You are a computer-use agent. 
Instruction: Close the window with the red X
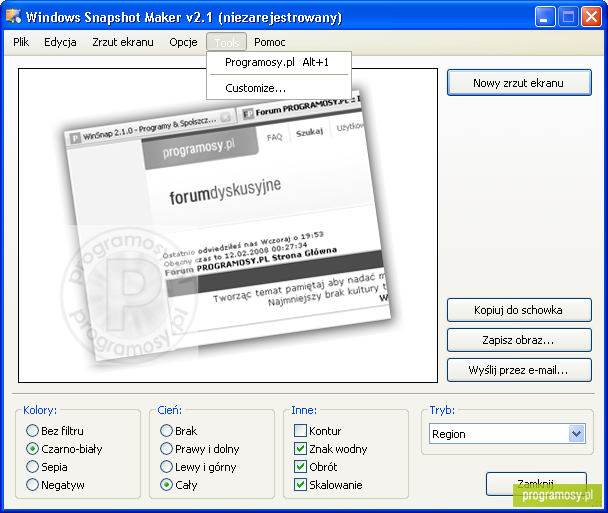coord(591,17)
